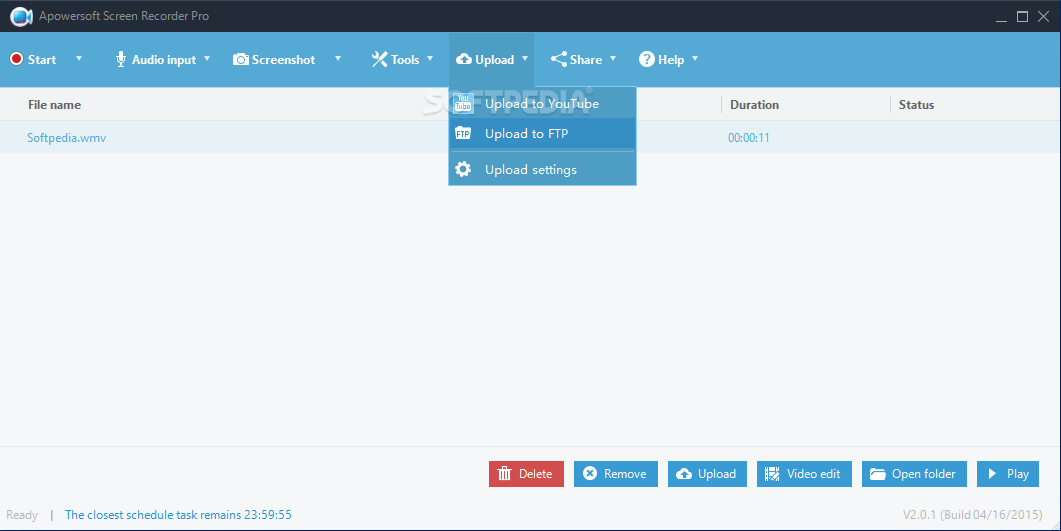Click the camera Screenshot icon
Screen dimensions: 1061x531
240,60
